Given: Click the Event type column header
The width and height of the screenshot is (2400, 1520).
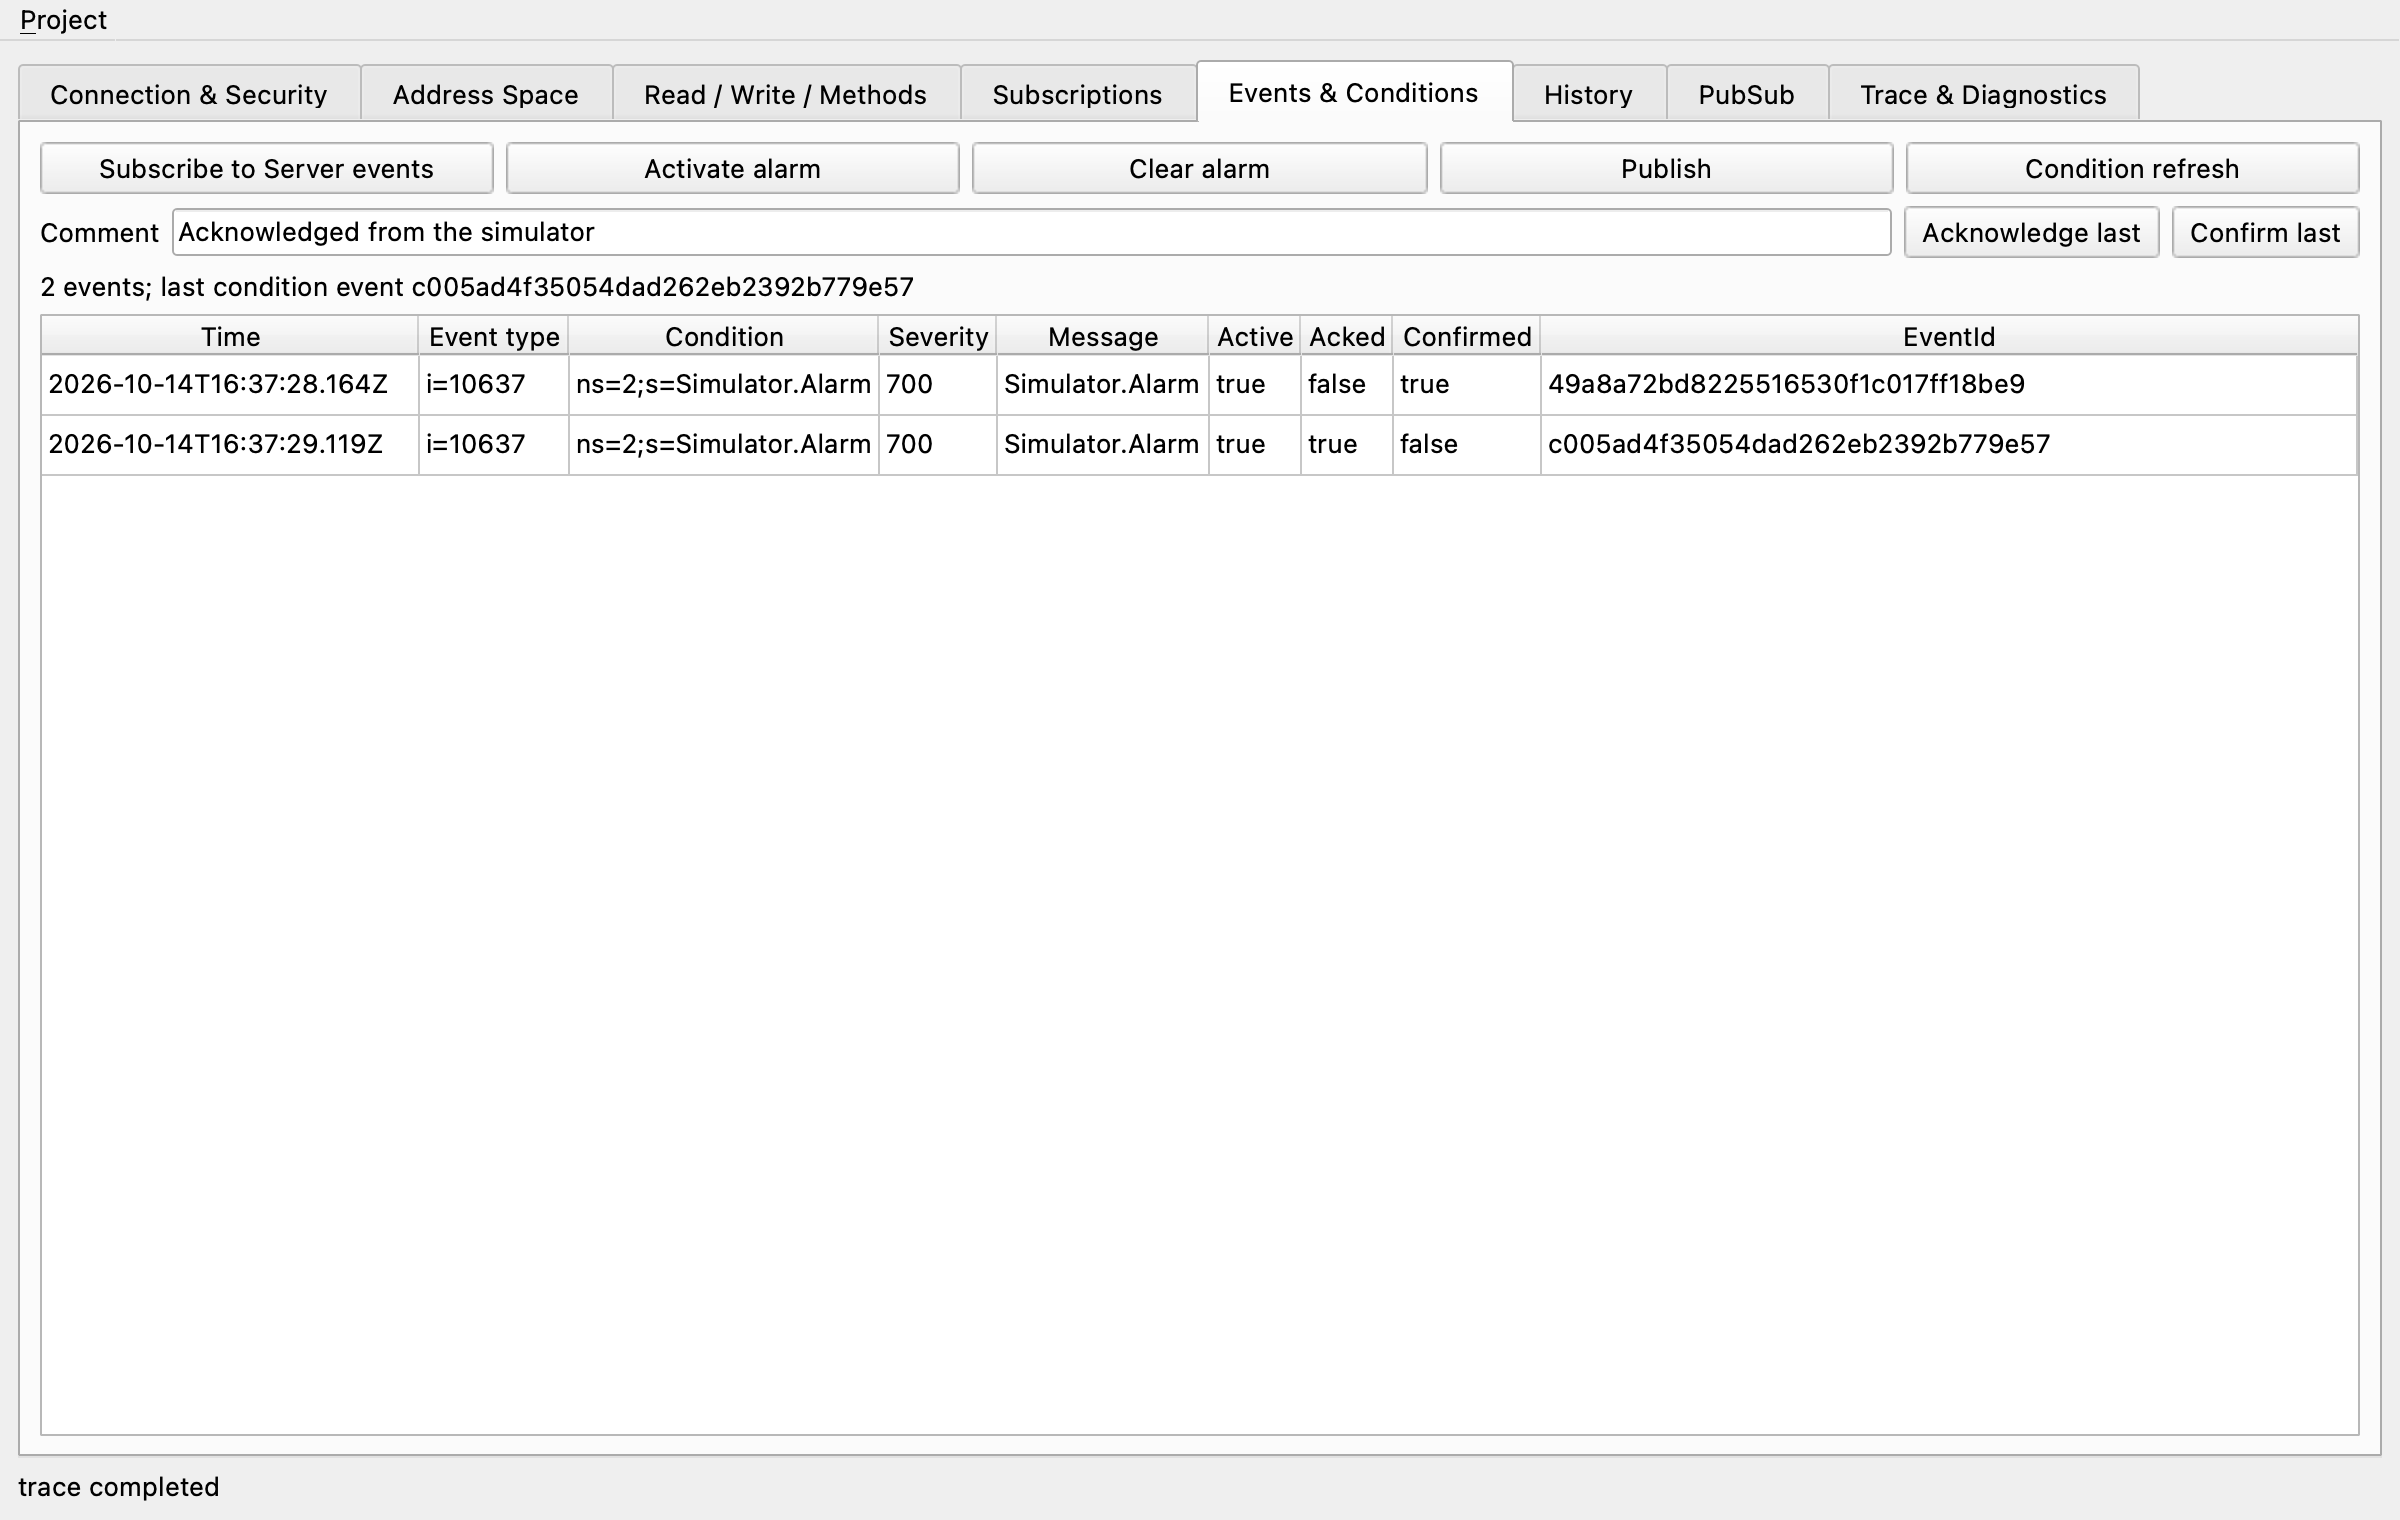Looking at the screenshot, I should coord(494,336).
